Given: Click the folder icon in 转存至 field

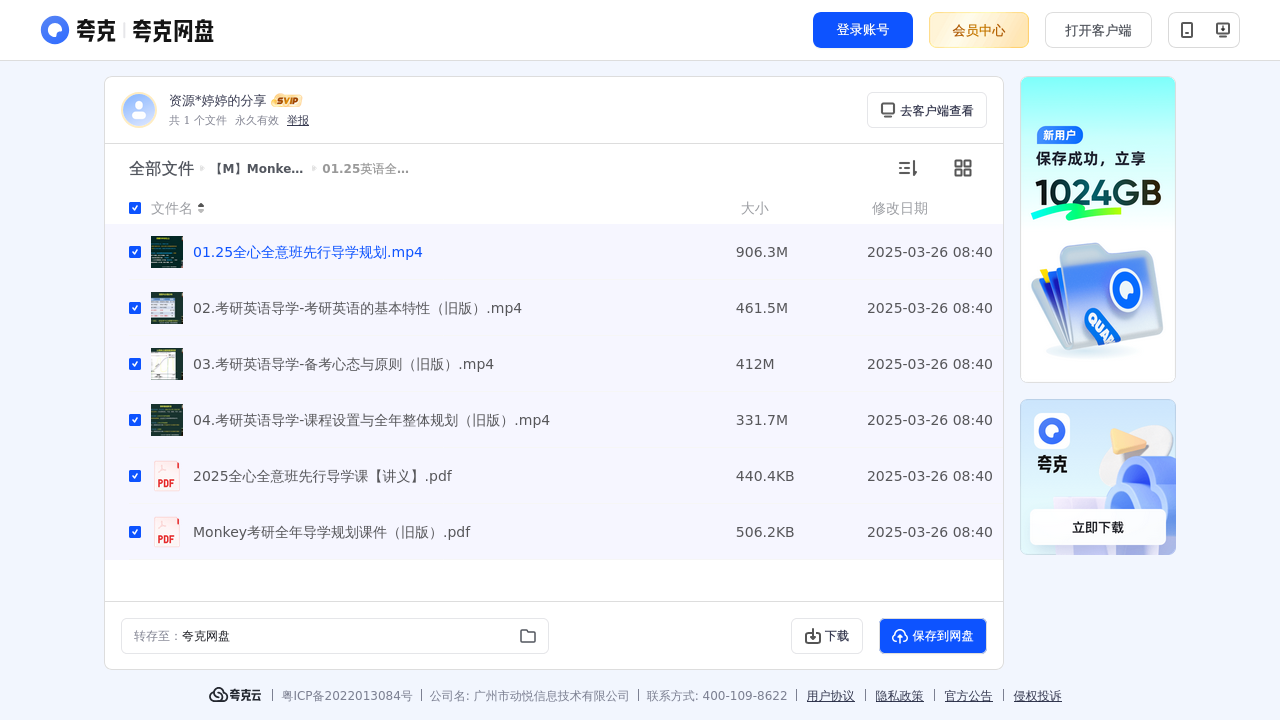Looking at the screenshot, I should 528,636.
